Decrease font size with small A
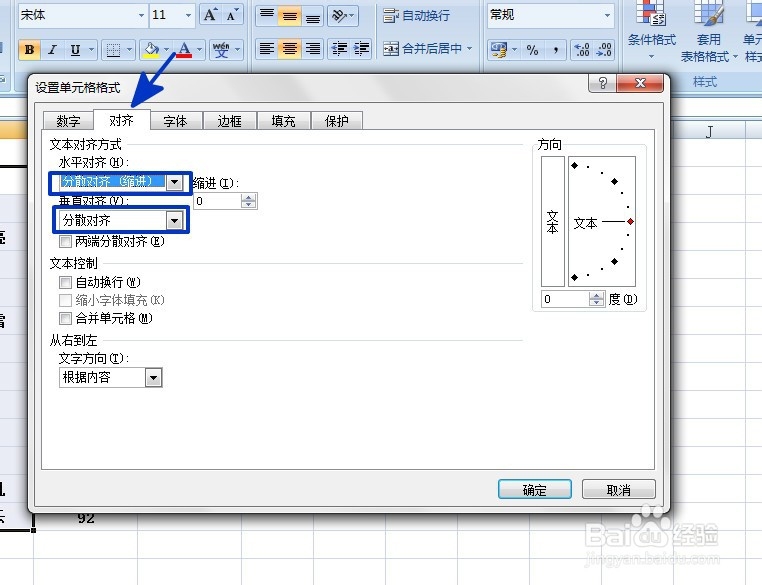The image size is (762, 585). (232, 16)
